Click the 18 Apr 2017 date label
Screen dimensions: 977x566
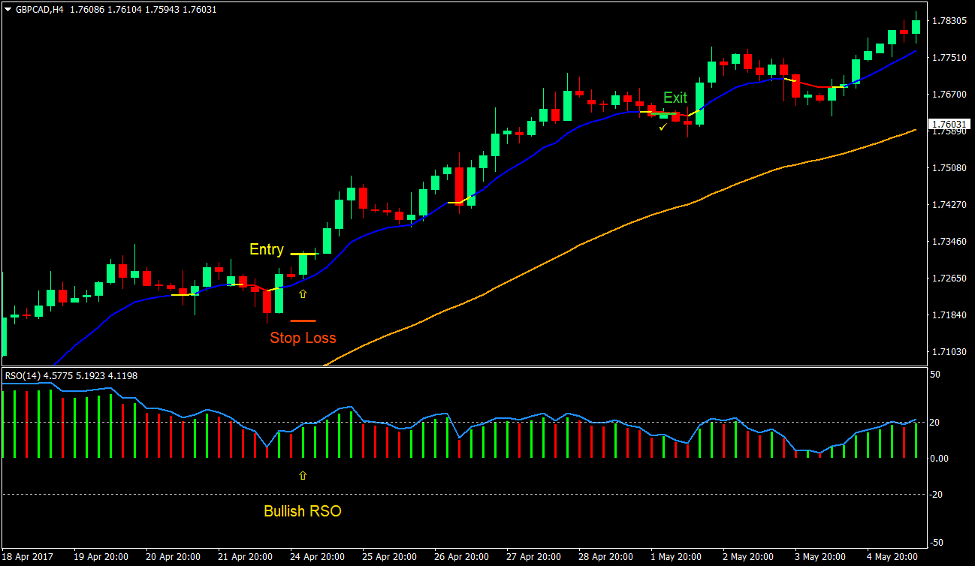click(28, 556)
